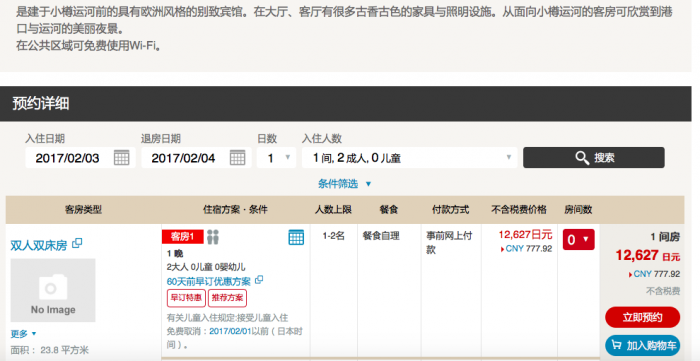This screenshot has width=700, height=361.
Task: Click the check-out date field 2017/02/04
Action: click(196, 158)
